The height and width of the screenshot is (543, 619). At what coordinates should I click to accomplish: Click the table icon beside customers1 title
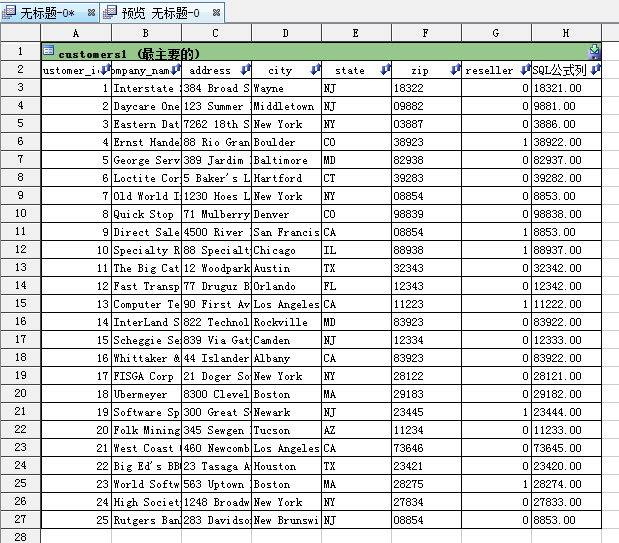click(49, 50)
